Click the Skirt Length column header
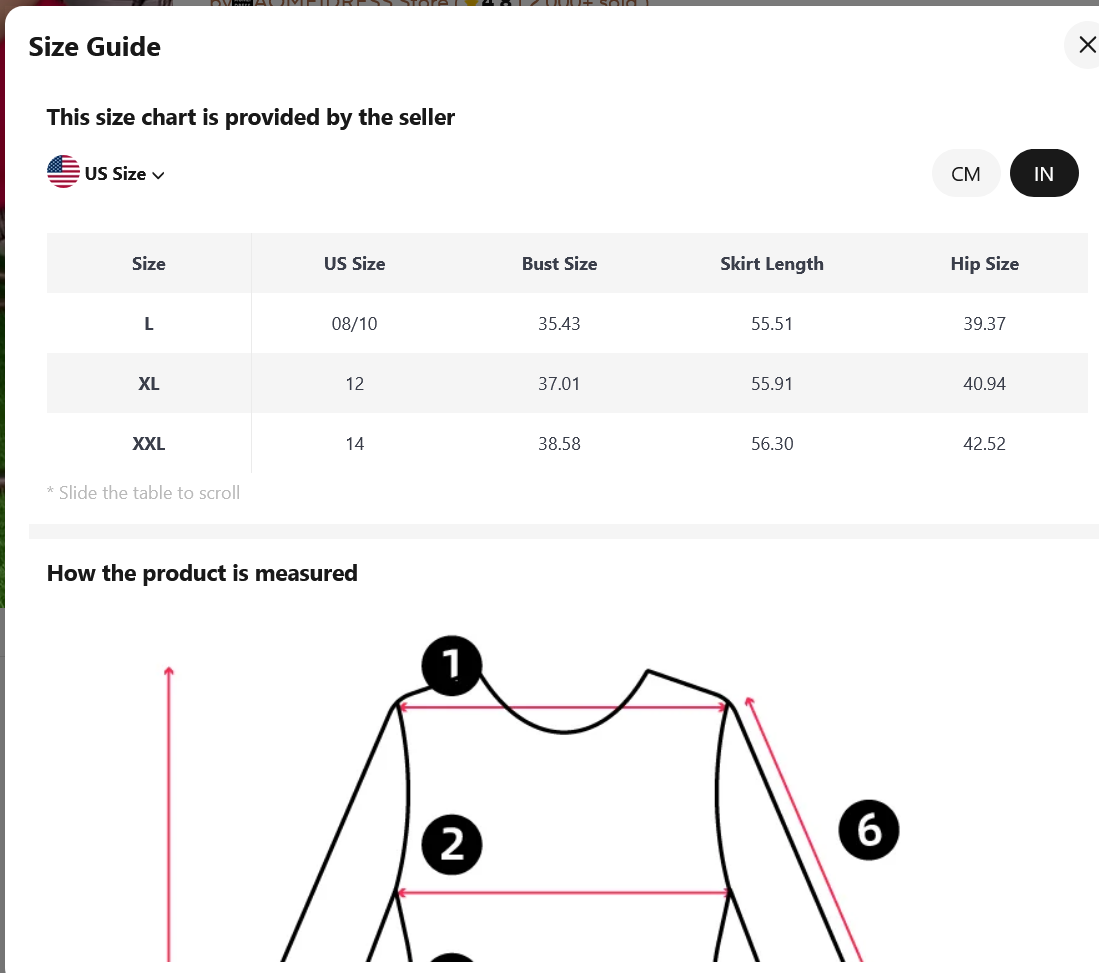The height and width of the screenshot is (973, 1099). coord(772,264)
